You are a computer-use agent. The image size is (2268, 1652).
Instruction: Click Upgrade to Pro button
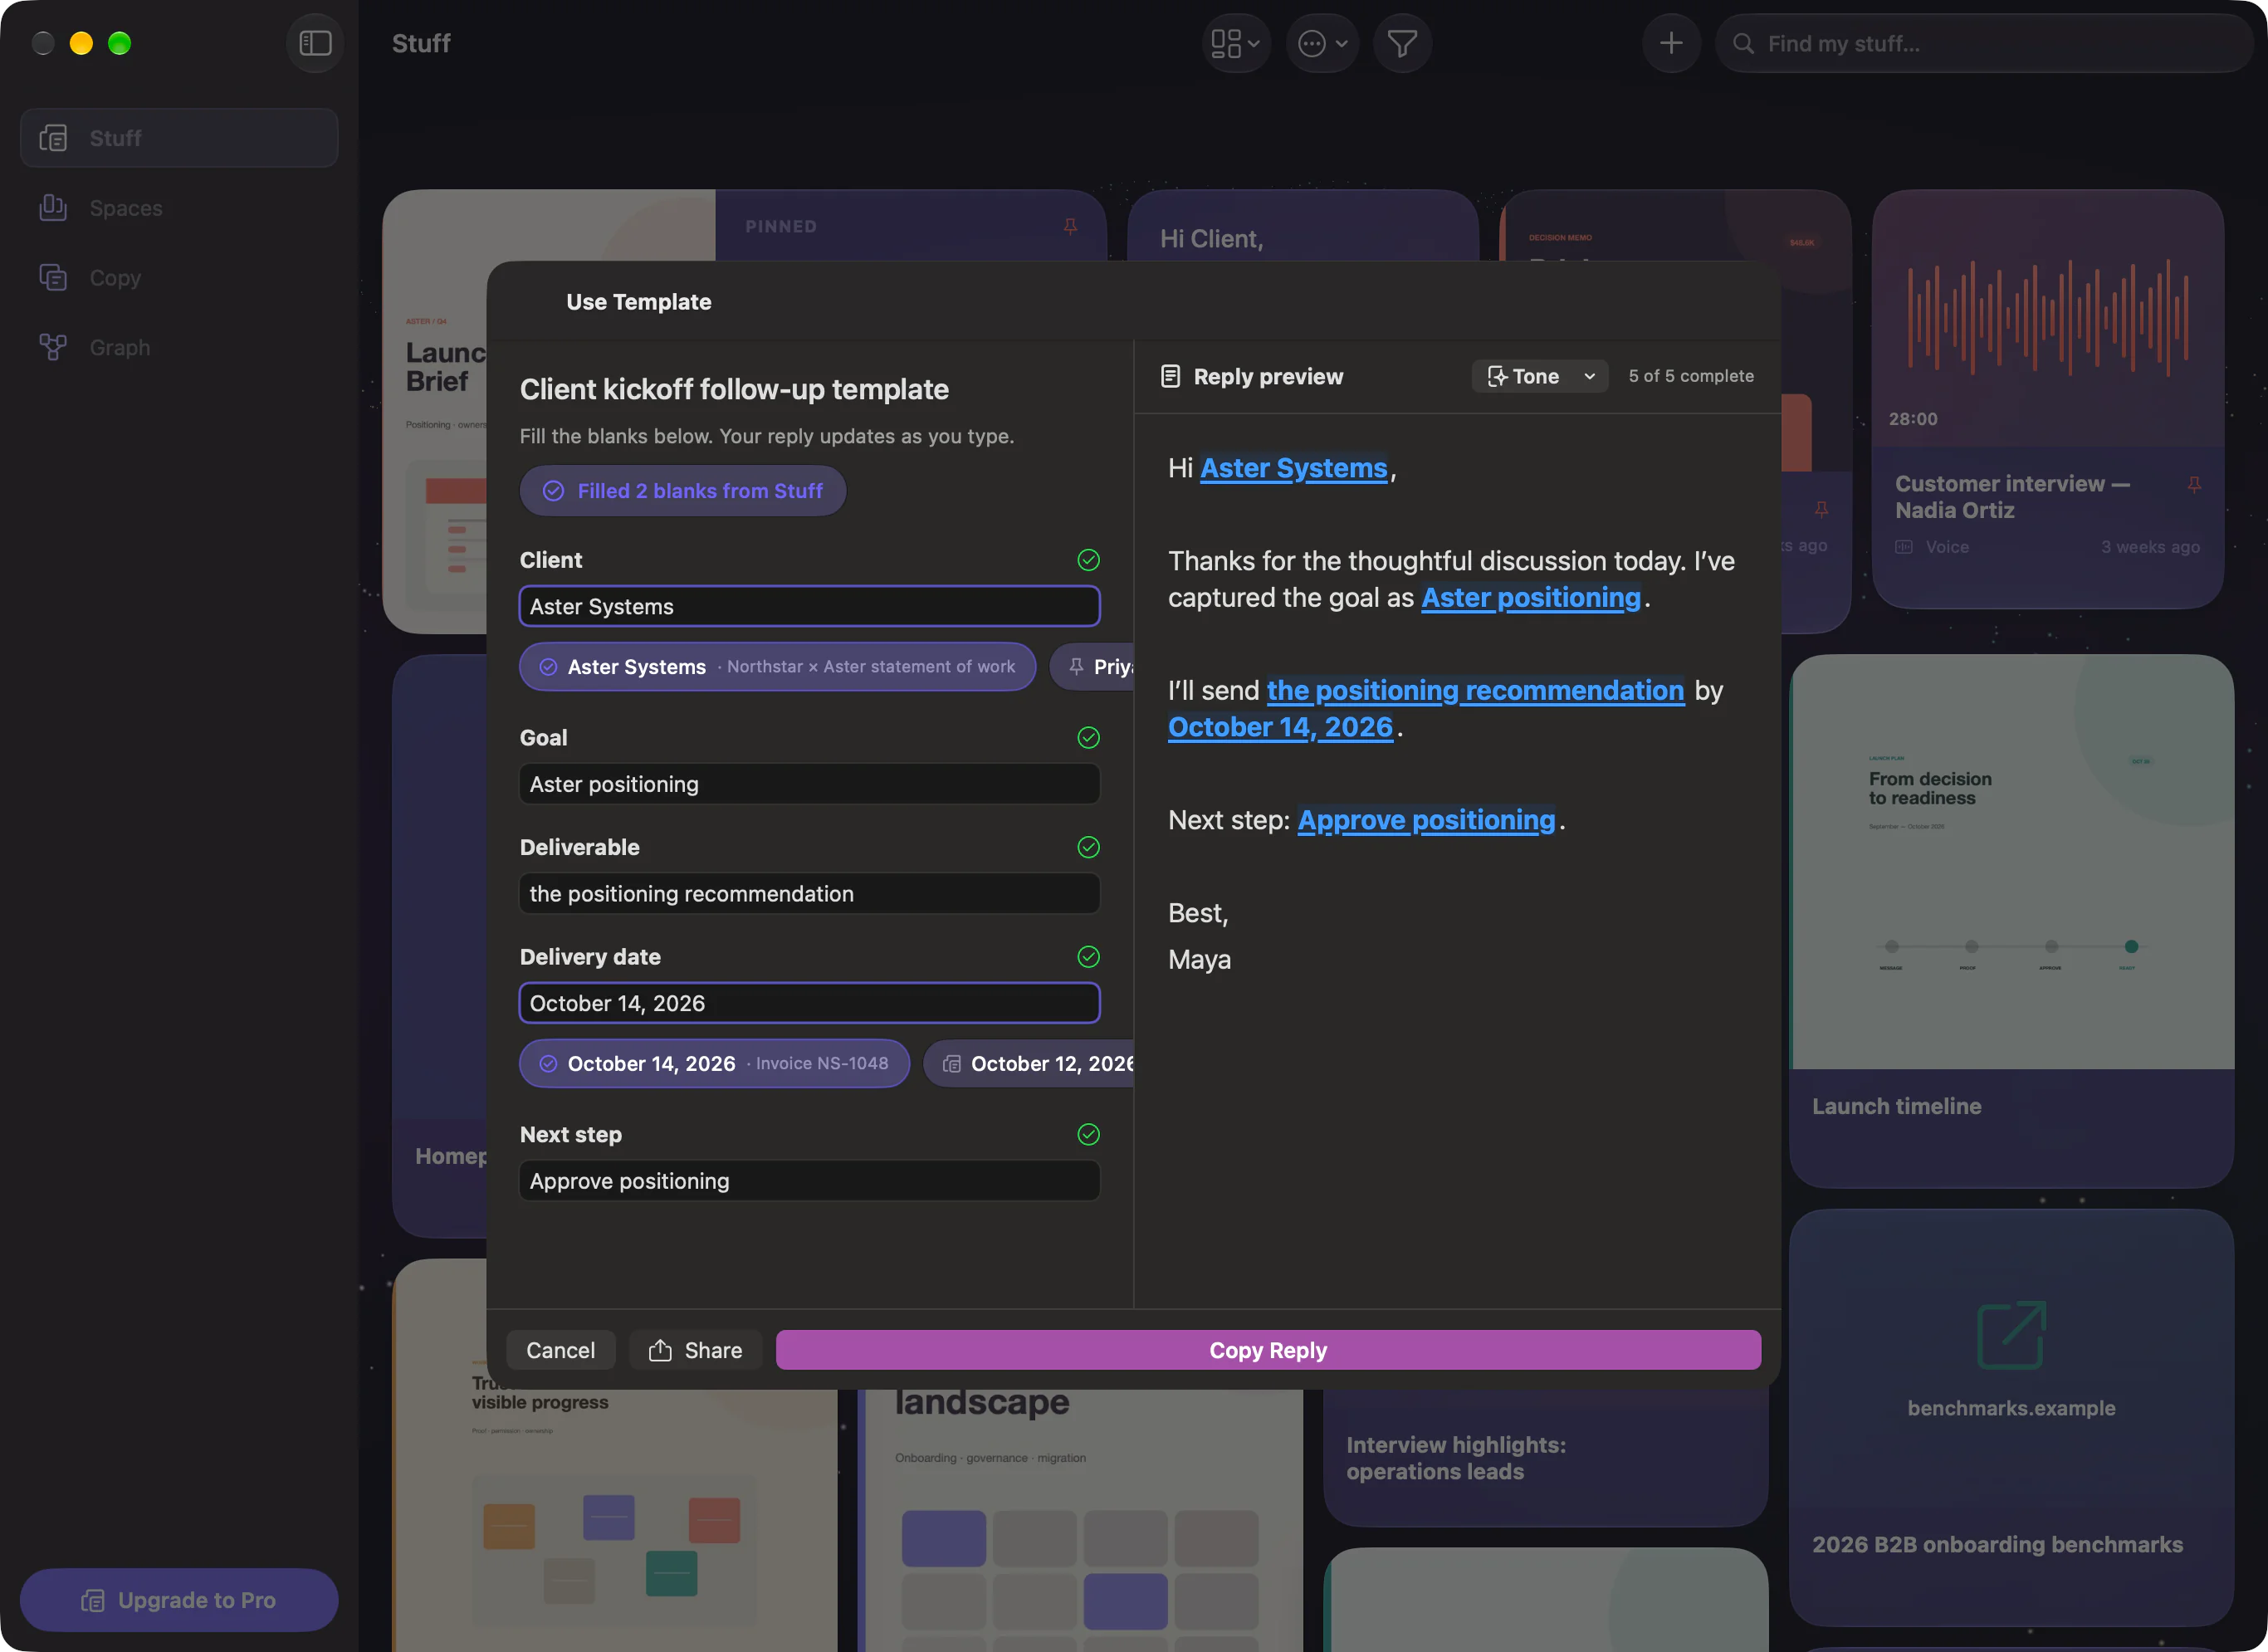tap(179, 1599)
